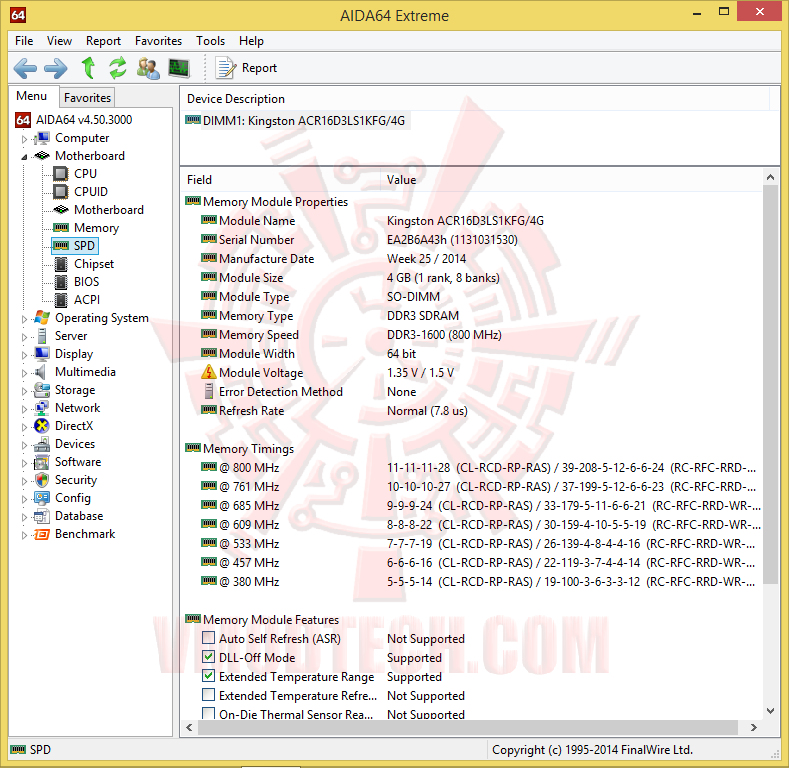The height and width of the screenshot is (768, 789).
Task: Select the Security shield icon
Action: (x=42, y=480)
